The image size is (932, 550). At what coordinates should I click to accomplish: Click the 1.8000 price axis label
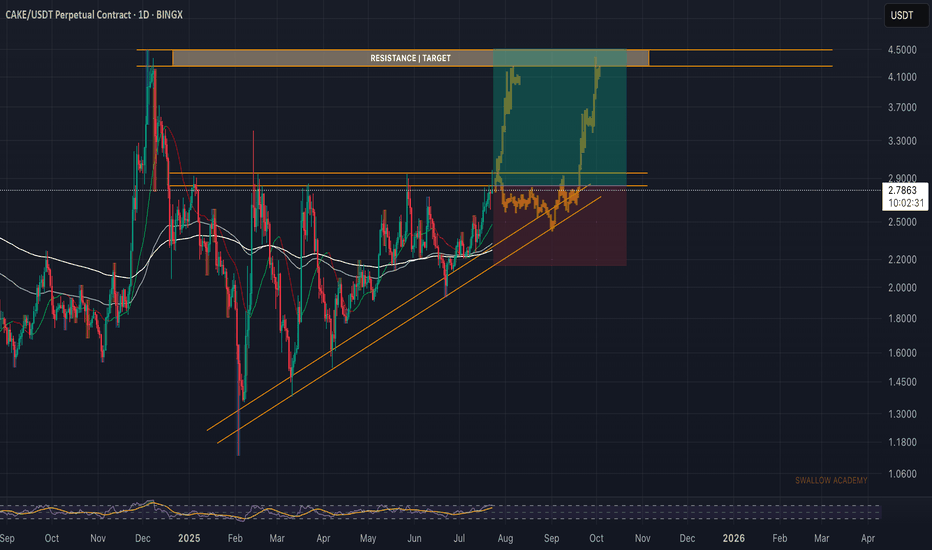[x=902, y=319]
